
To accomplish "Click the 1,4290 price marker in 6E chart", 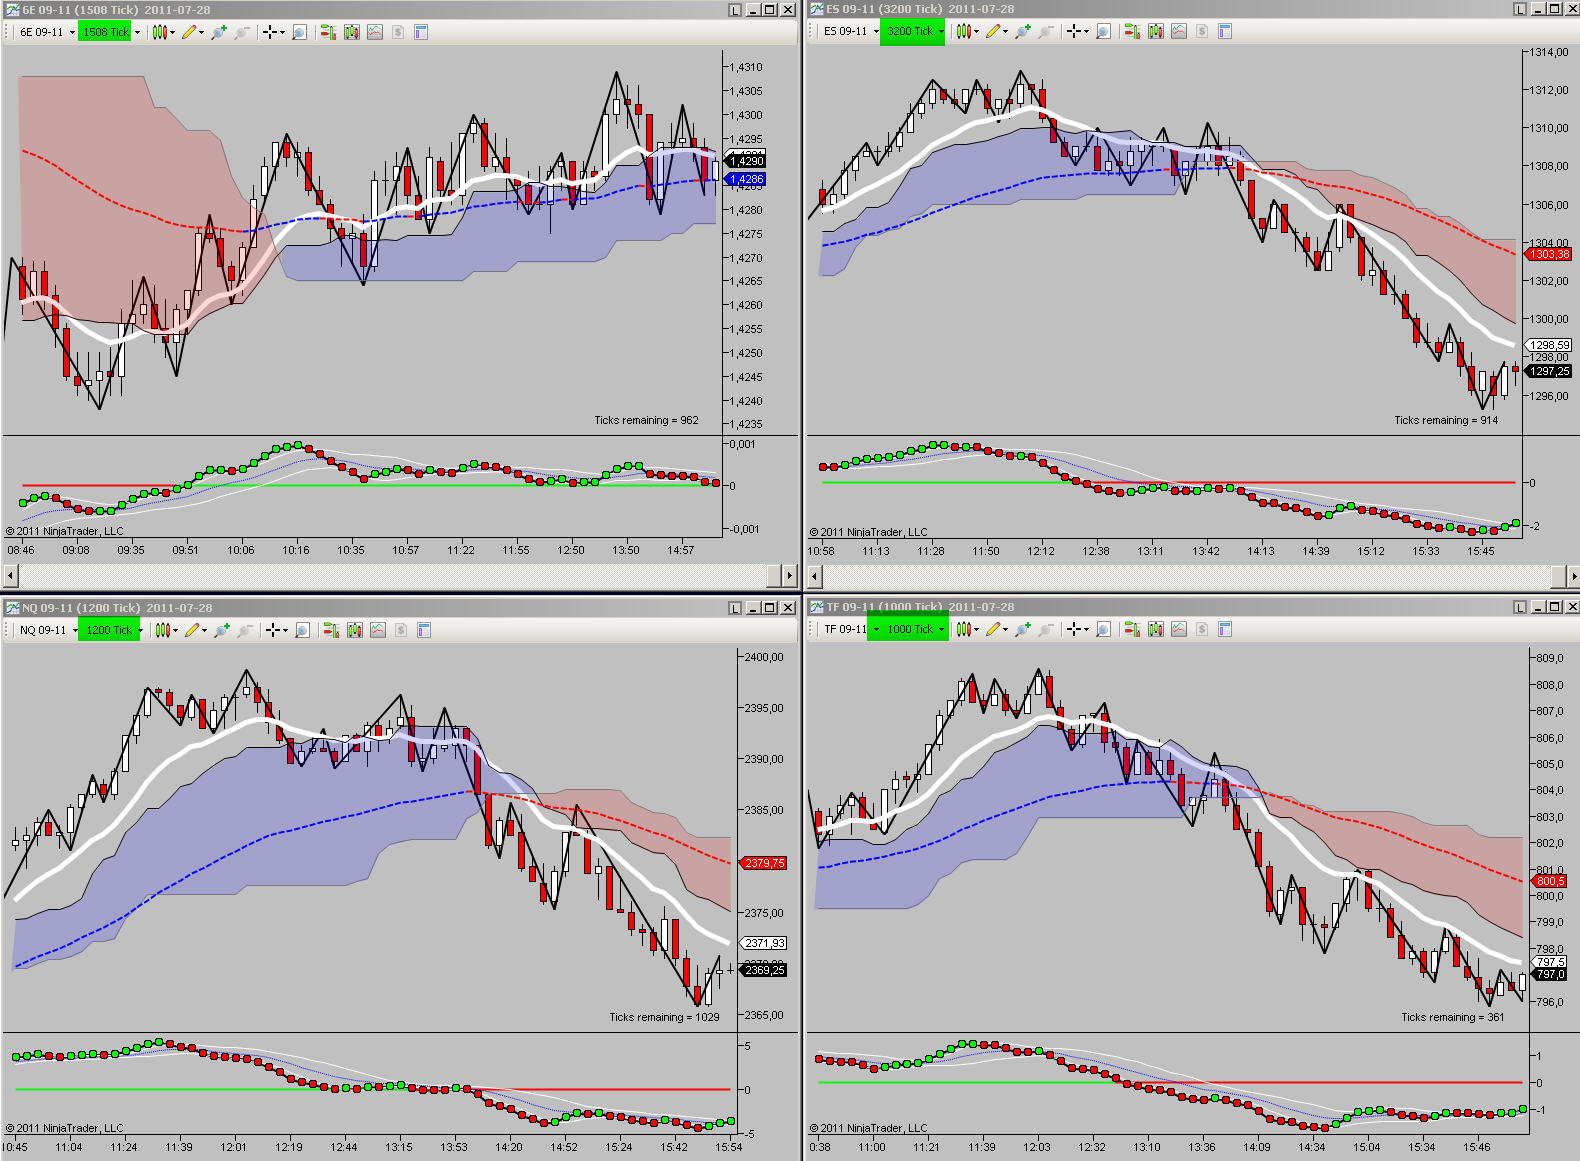I will point(746,161).
